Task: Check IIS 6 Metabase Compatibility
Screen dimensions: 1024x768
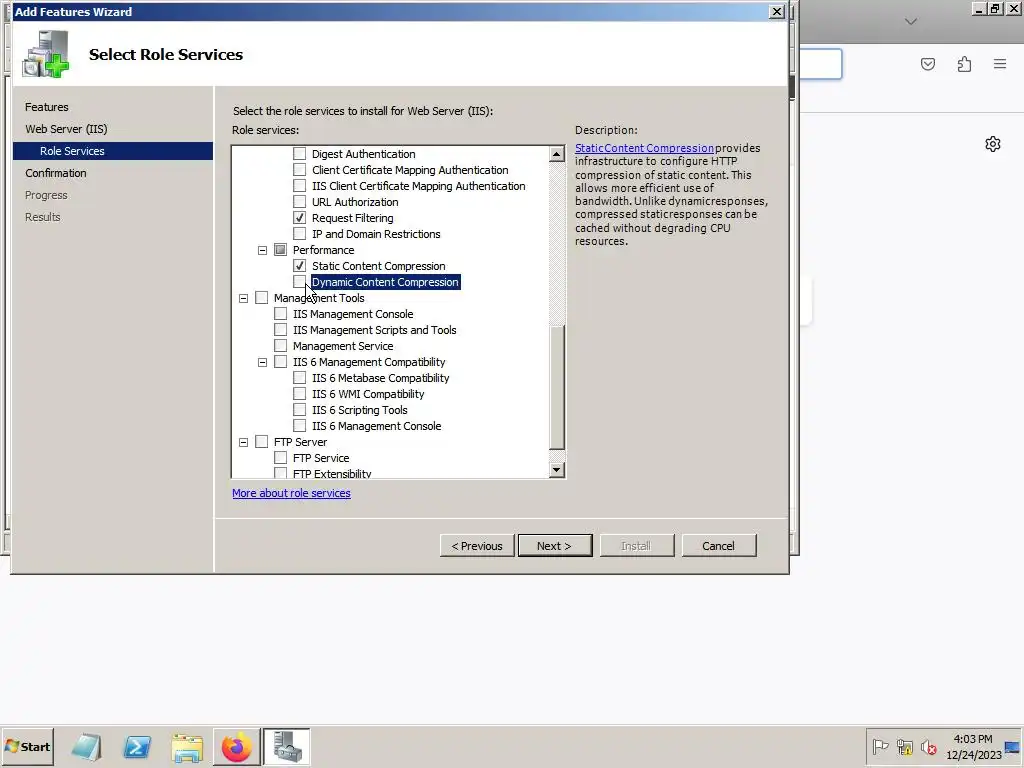Action: click(x=299, y=377)
